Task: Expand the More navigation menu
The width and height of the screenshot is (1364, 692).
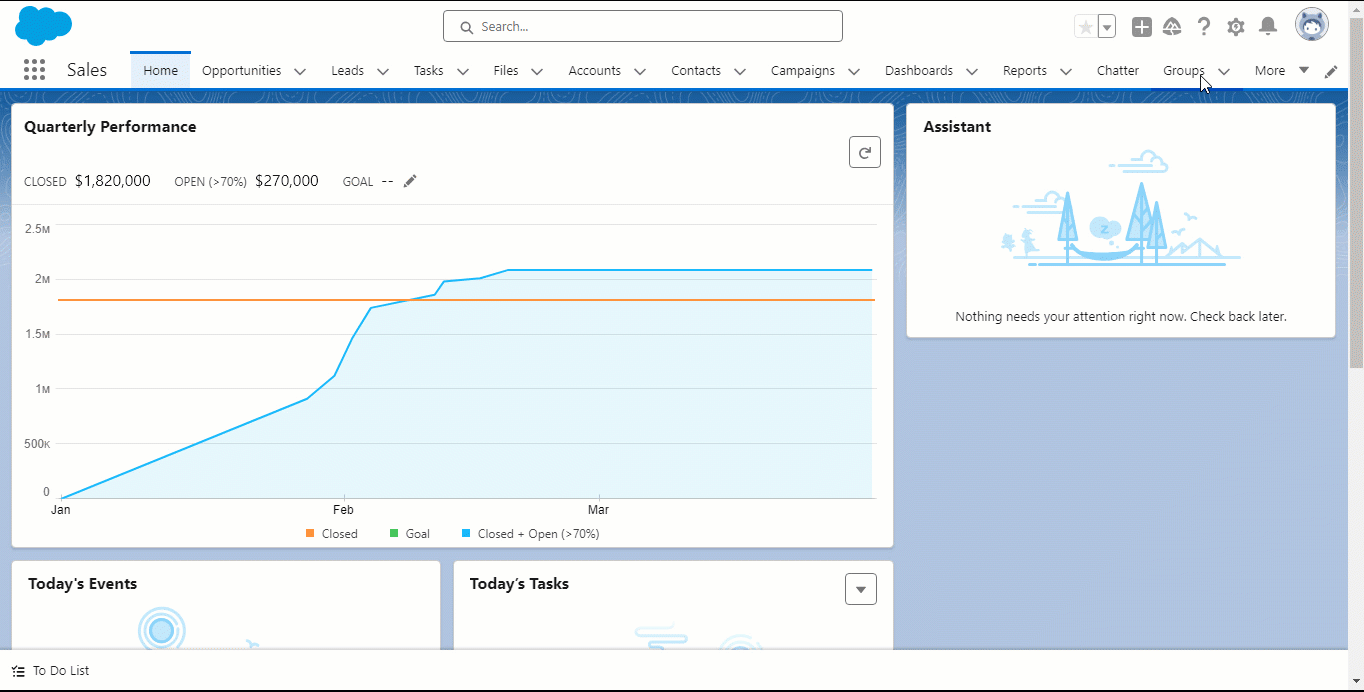Action: (1282, 70)
